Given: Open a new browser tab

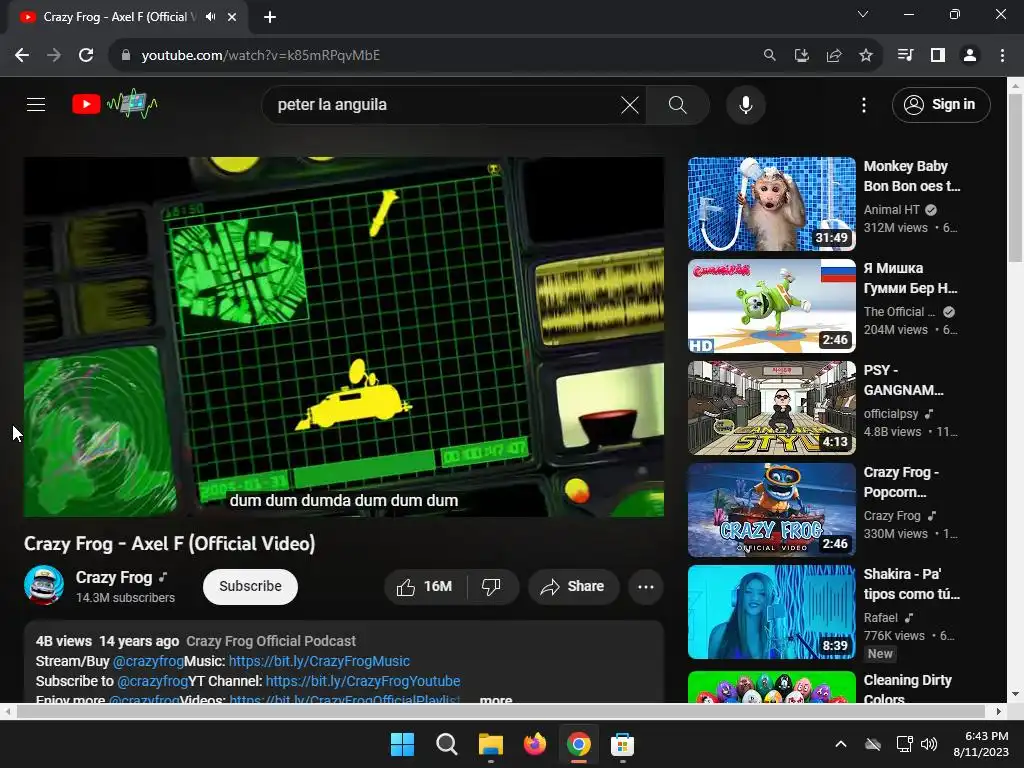Looking at the screenshot, I should (270, 17).
